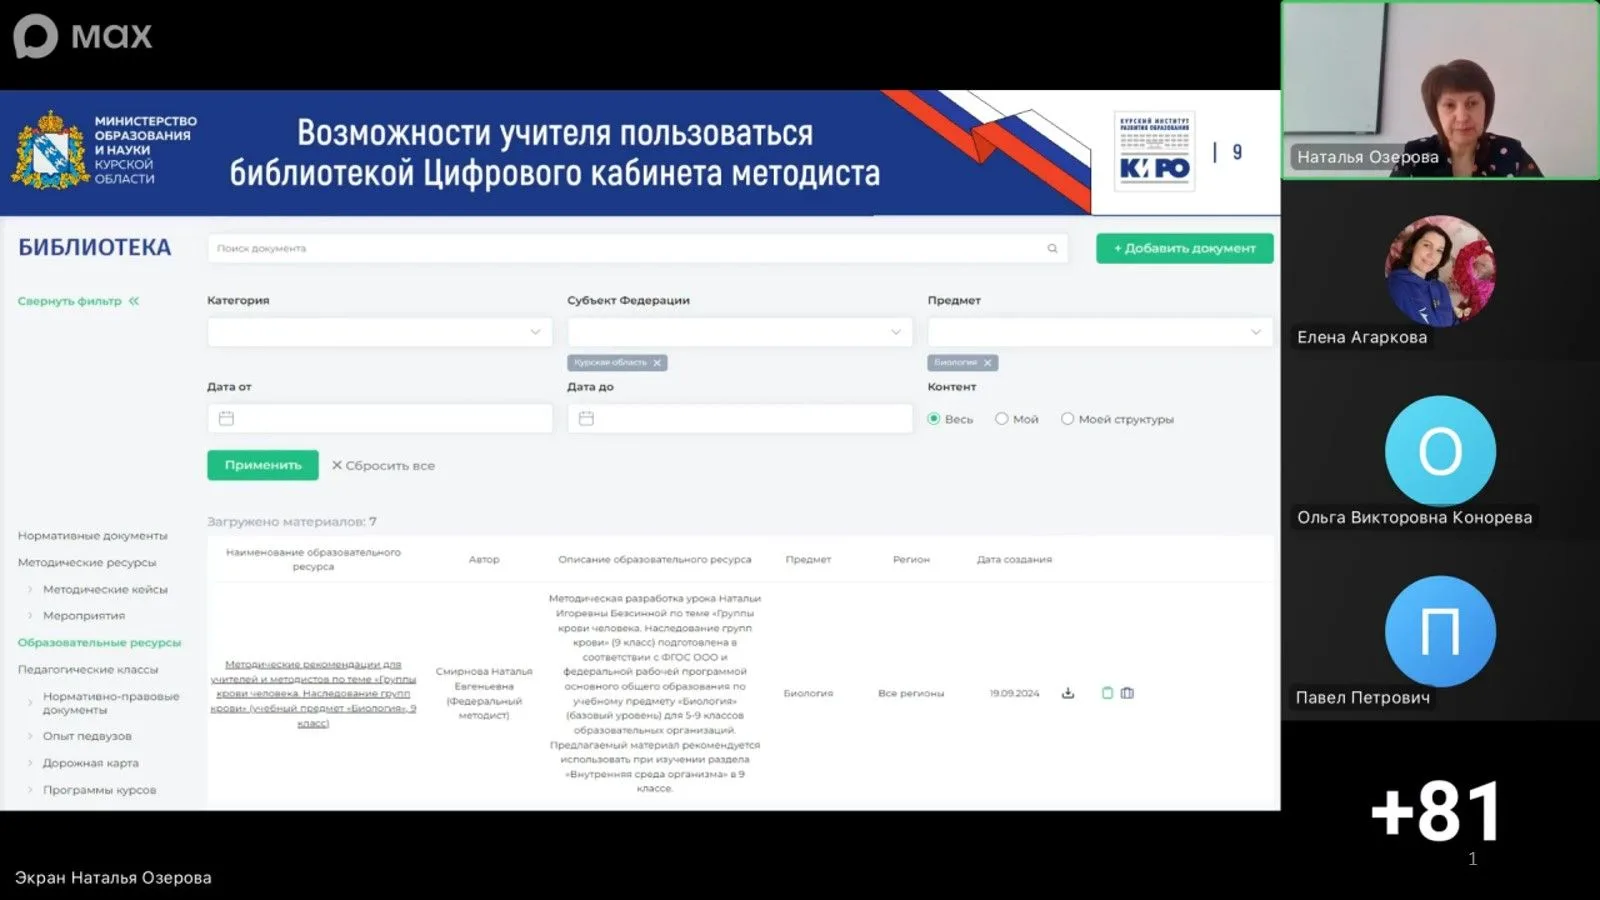Remove the 'Биология' subject filter tag
Viewport: 1600px width, 900px height.
point(987,363)
